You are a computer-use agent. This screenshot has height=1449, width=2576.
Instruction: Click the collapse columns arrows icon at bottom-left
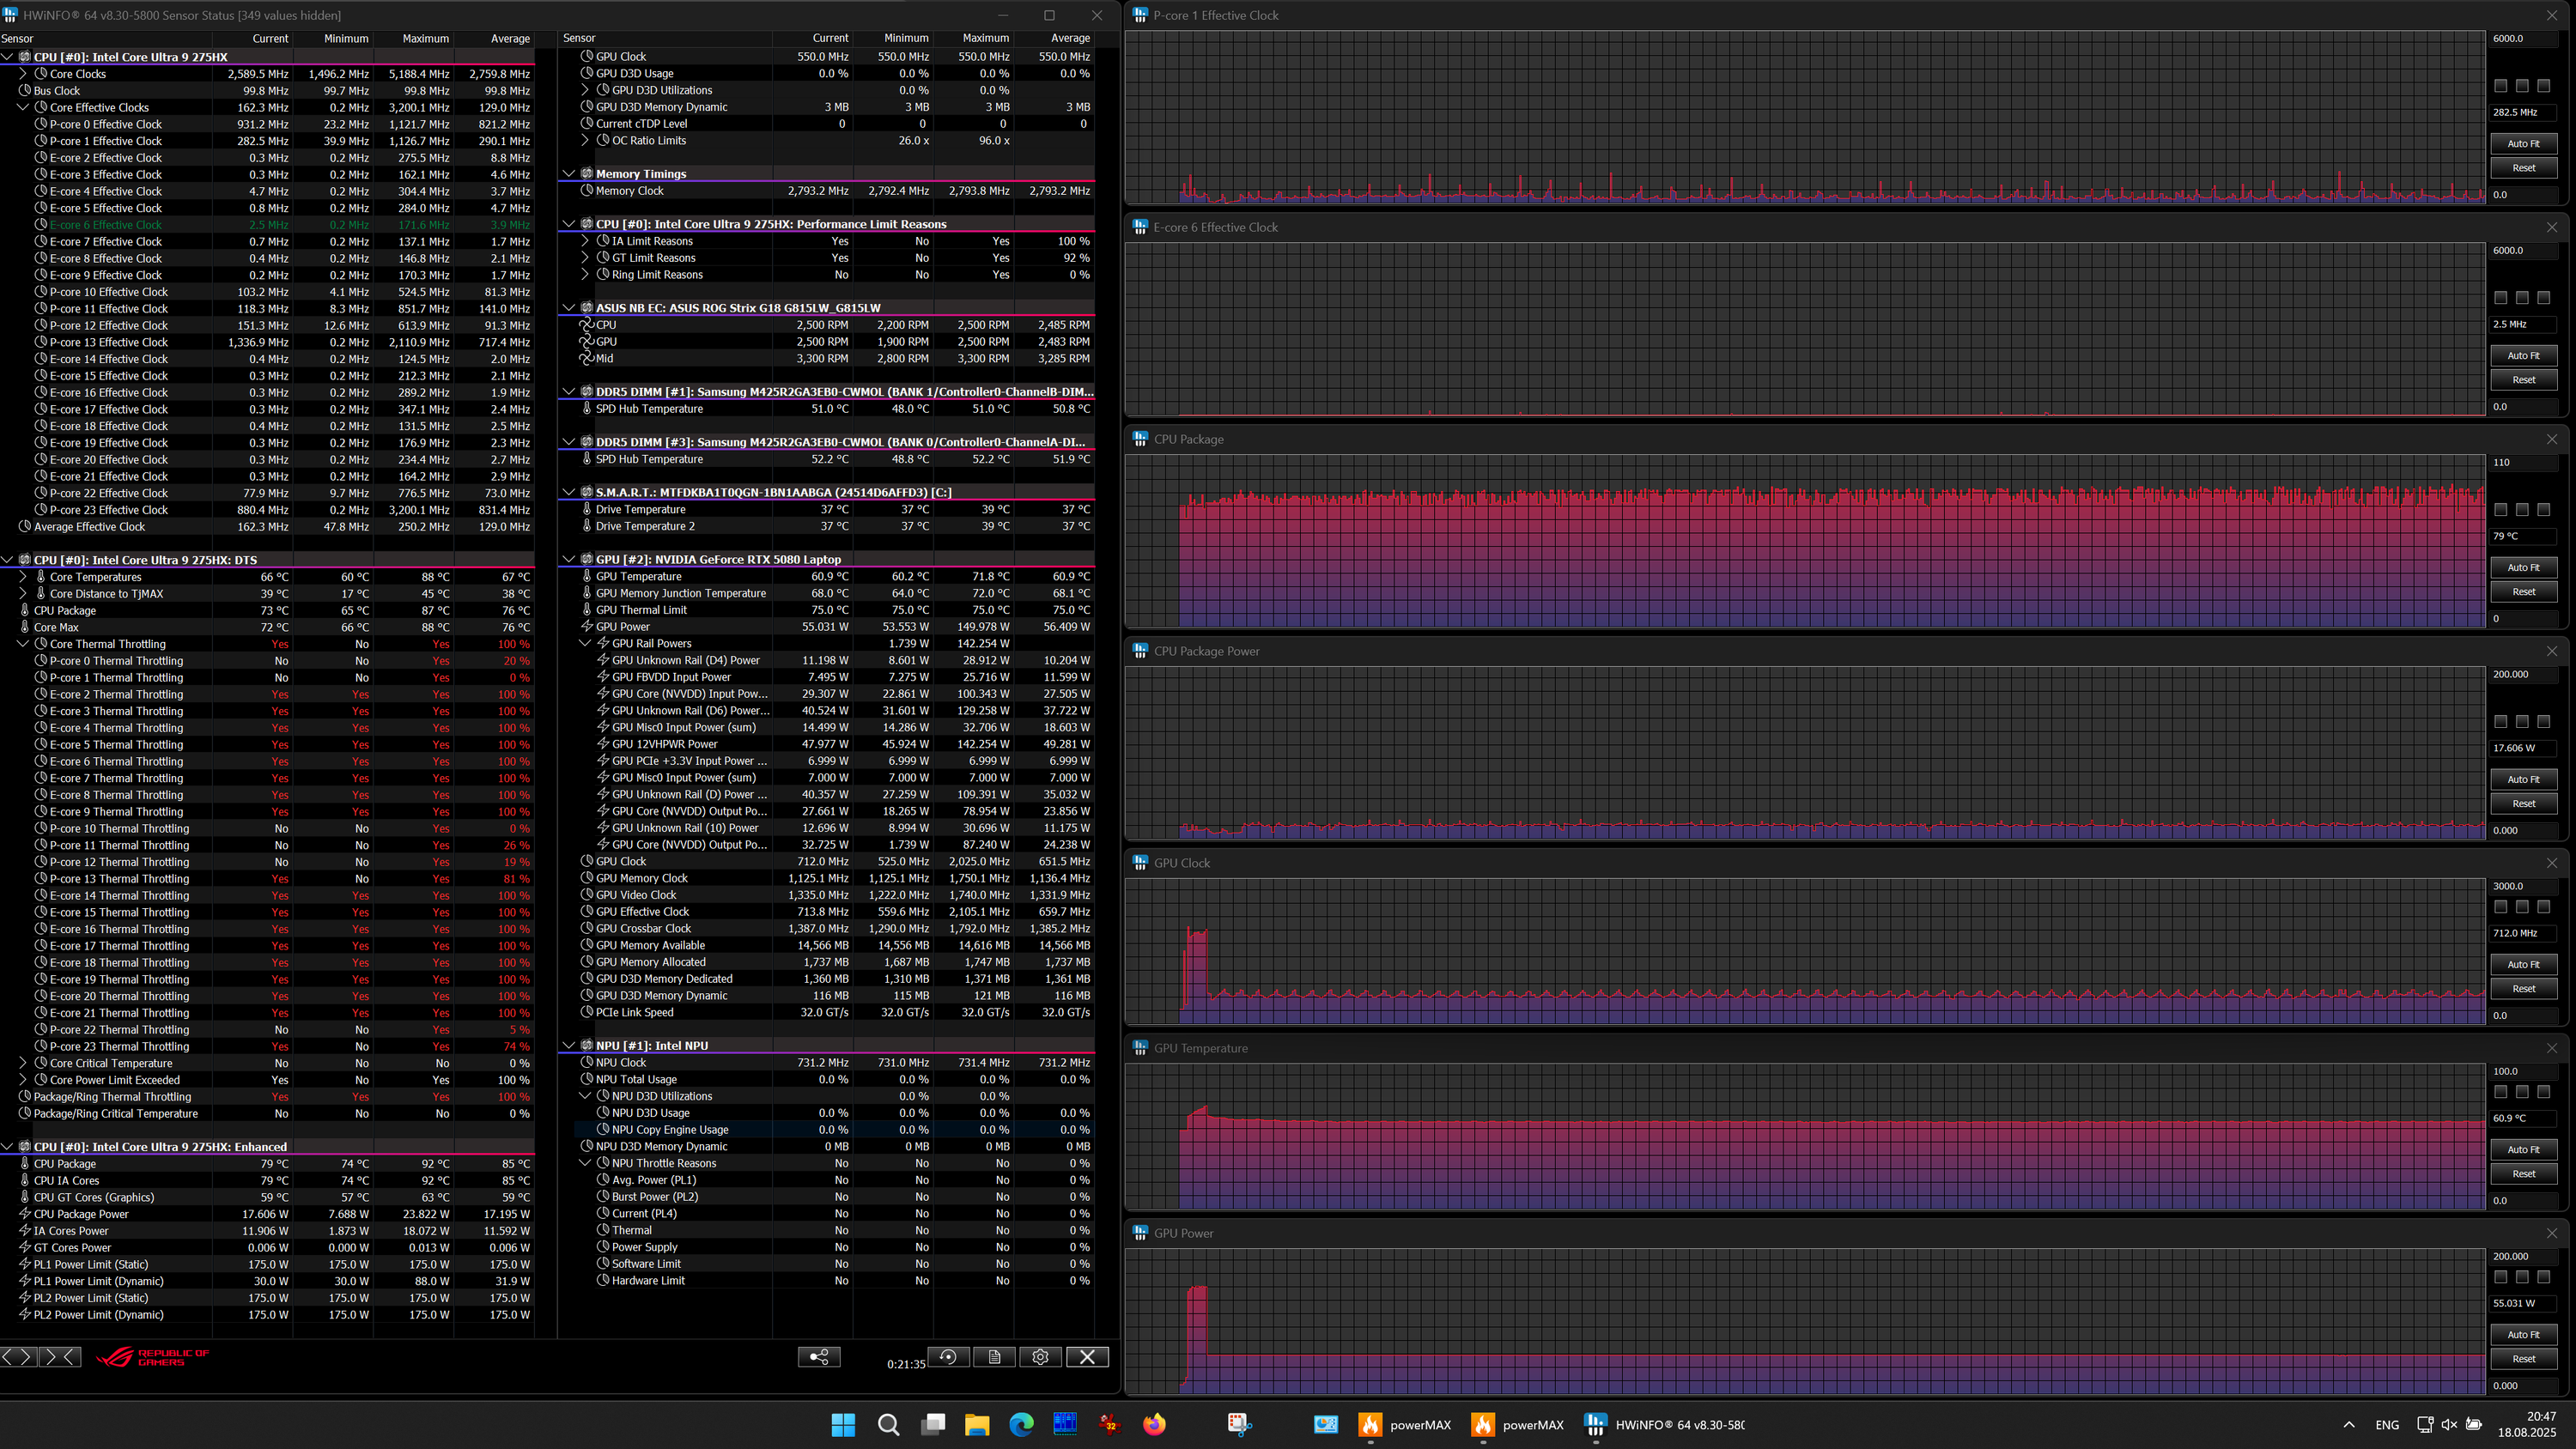pos(60,1357)
